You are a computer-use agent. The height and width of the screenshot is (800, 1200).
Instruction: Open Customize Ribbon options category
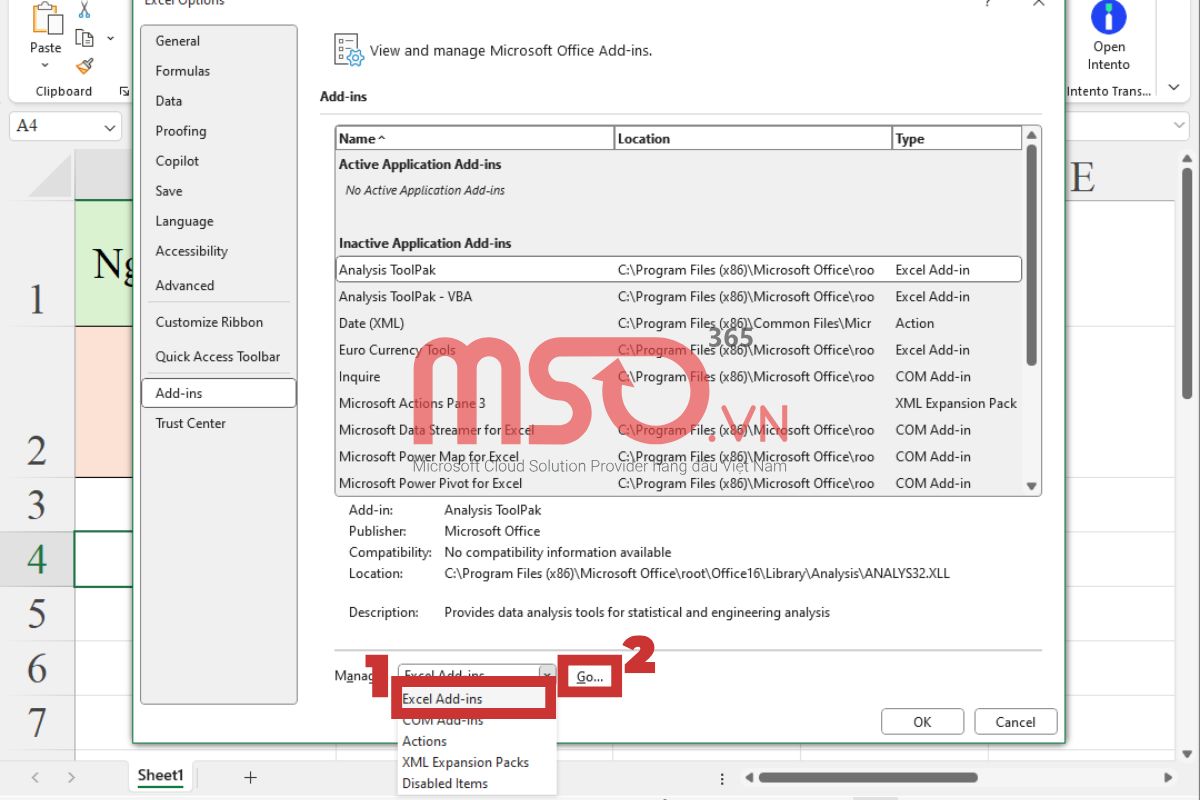[219, 322]
